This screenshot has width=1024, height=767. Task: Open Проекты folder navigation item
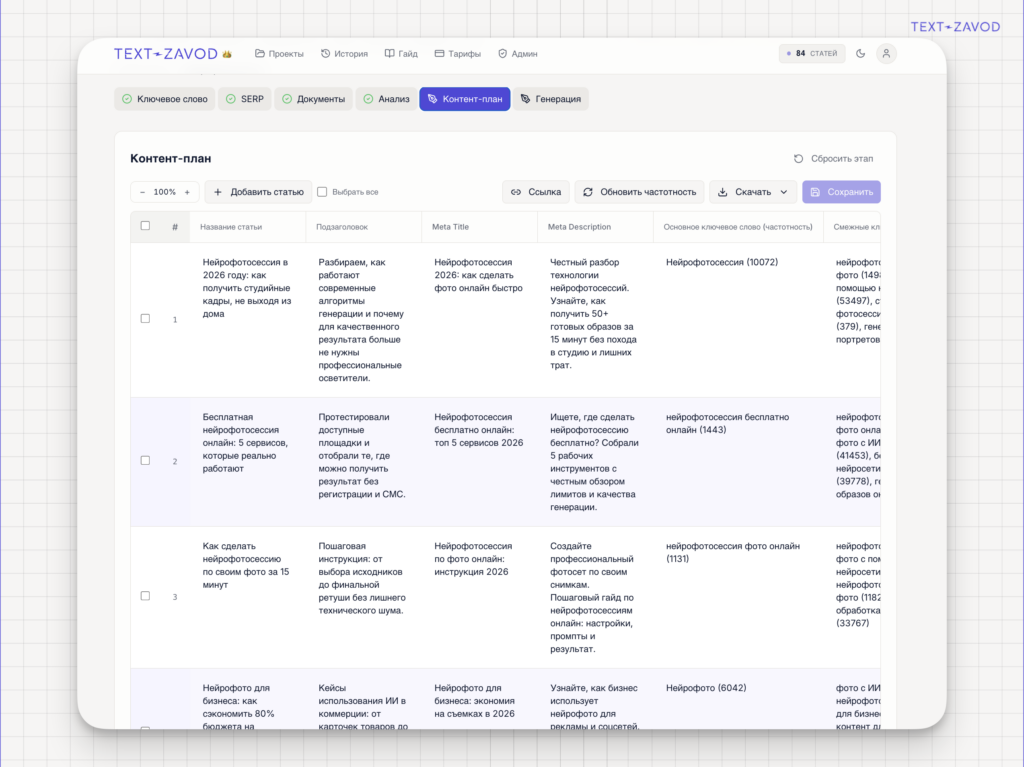(x=279, y=54)
